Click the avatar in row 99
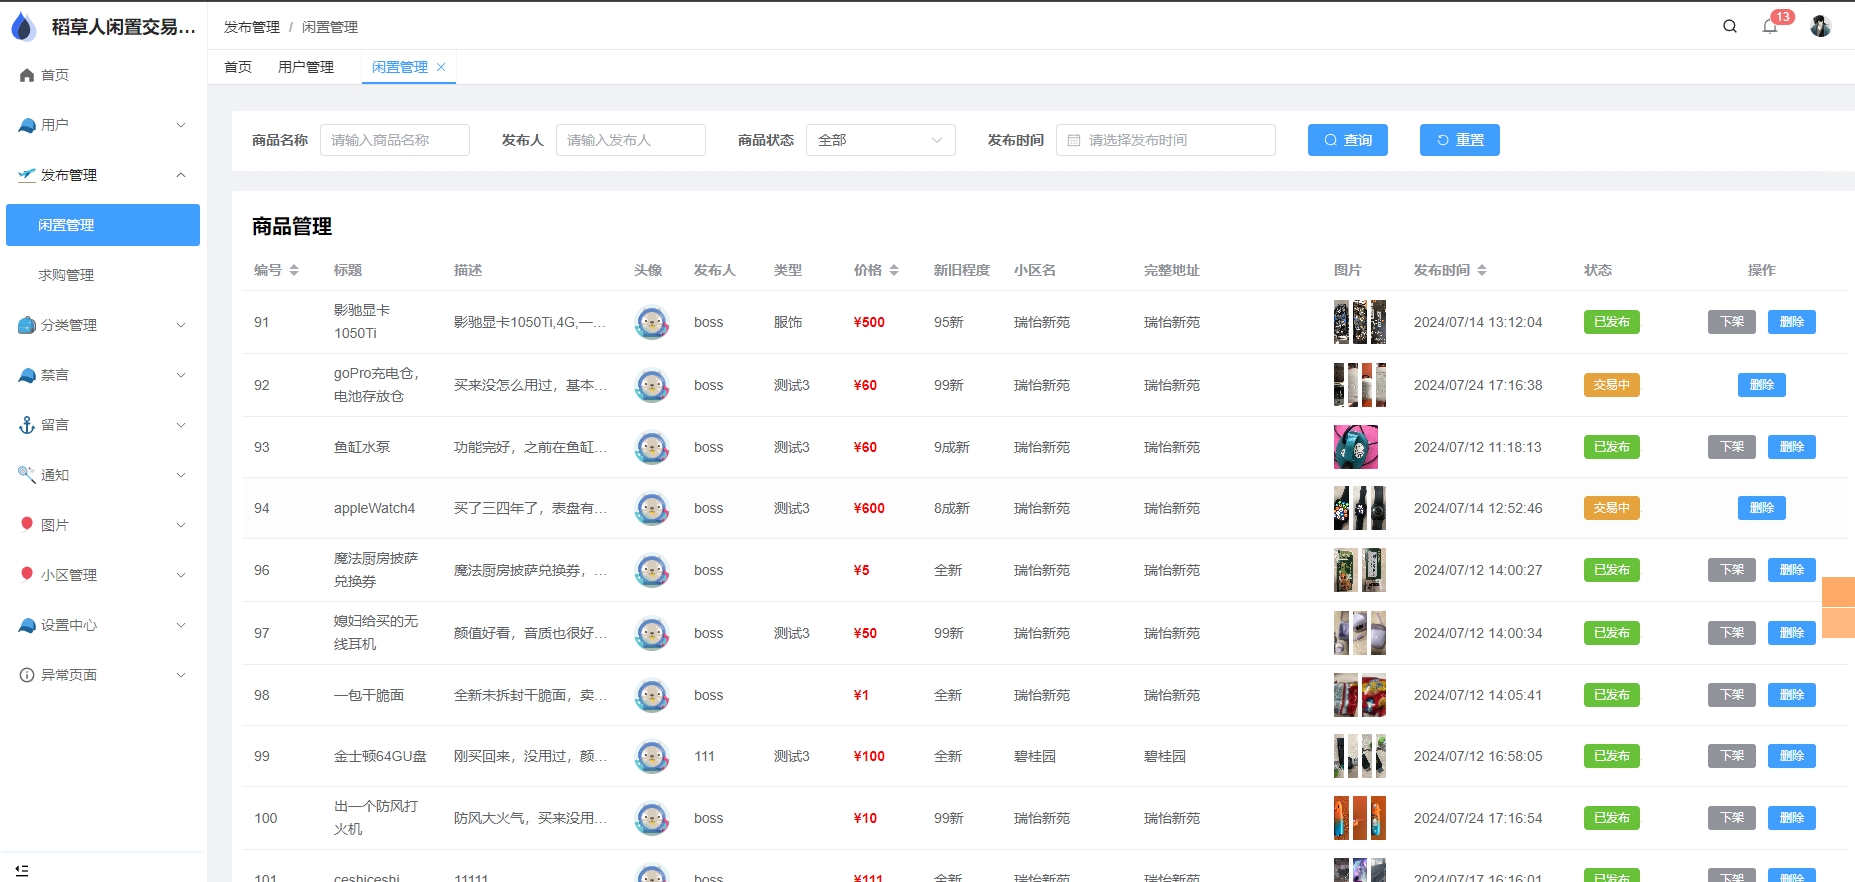 (652, 756)
